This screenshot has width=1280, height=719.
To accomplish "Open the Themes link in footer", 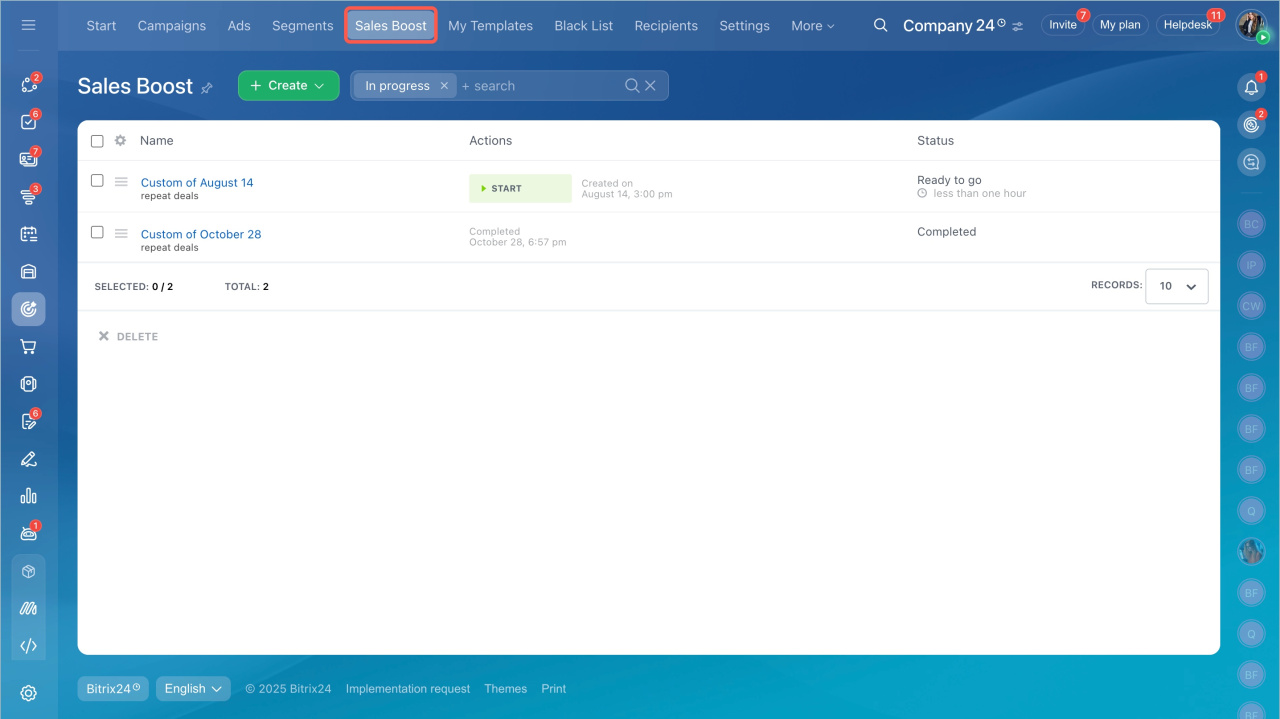I will click(505, 689).
